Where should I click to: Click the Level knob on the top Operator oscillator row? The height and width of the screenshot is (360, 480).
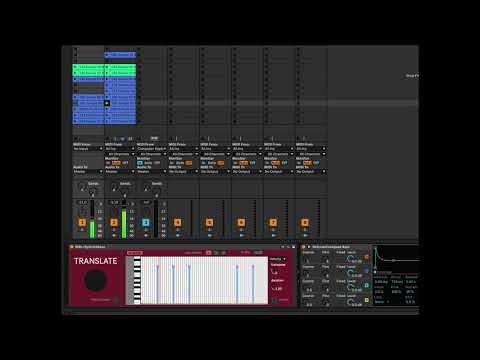[x=350, y=258]
